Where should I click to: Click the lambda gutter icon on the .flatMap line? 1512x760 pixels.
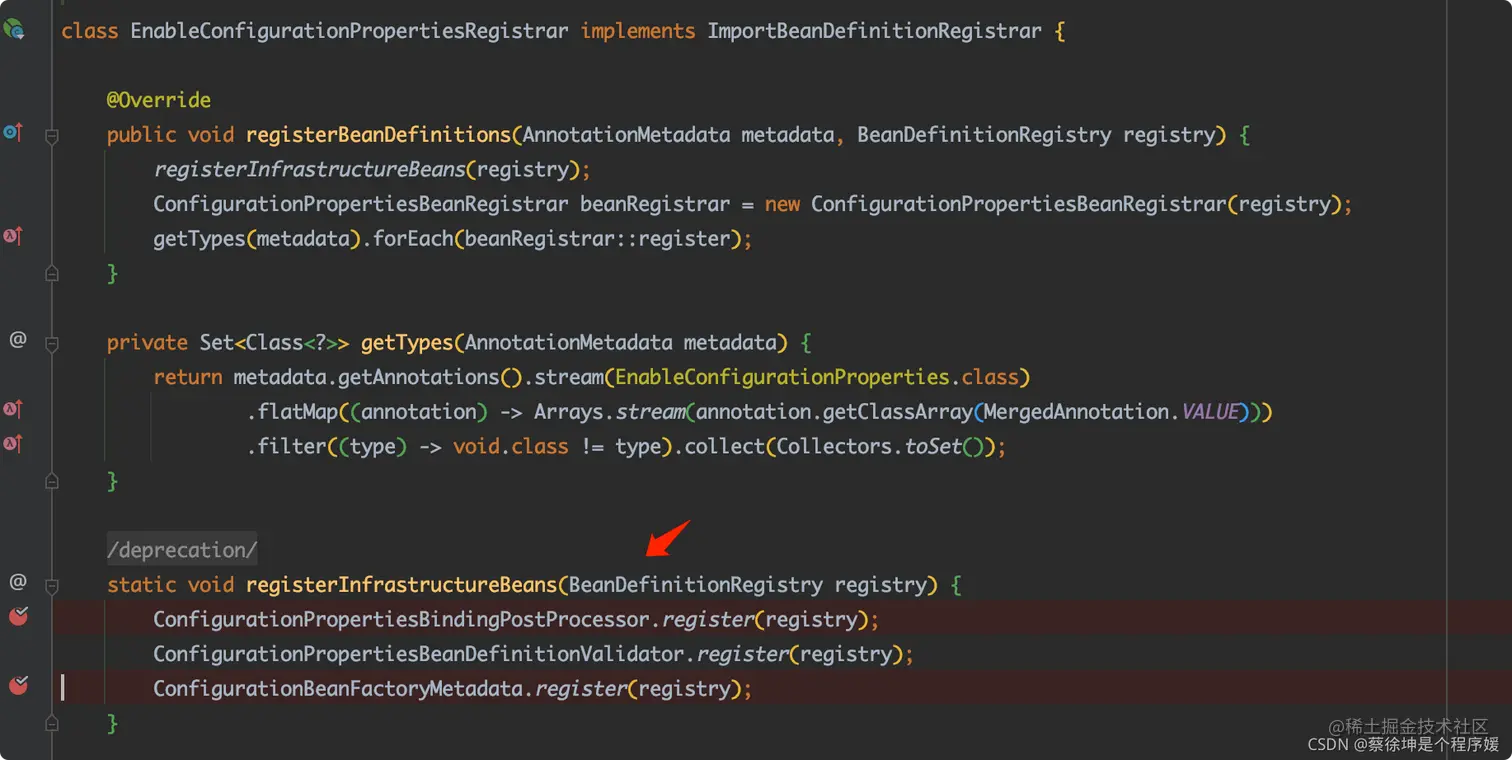tap(12, 409)
